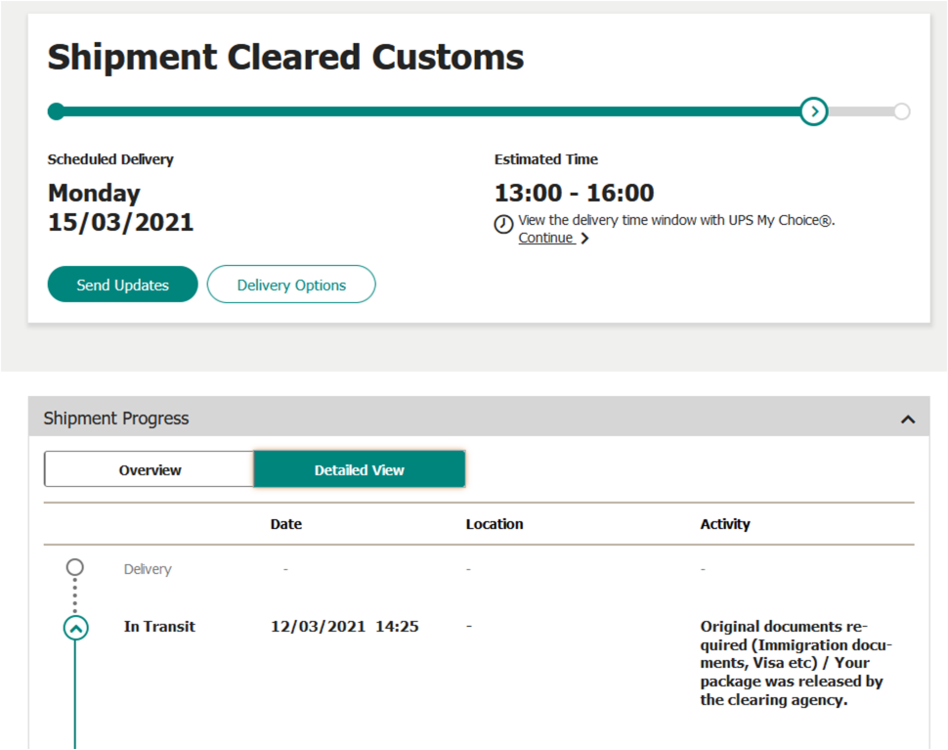Follow the Continue link
The height and width of the screenshot is (750, 948).
click(x=546, y=238)
